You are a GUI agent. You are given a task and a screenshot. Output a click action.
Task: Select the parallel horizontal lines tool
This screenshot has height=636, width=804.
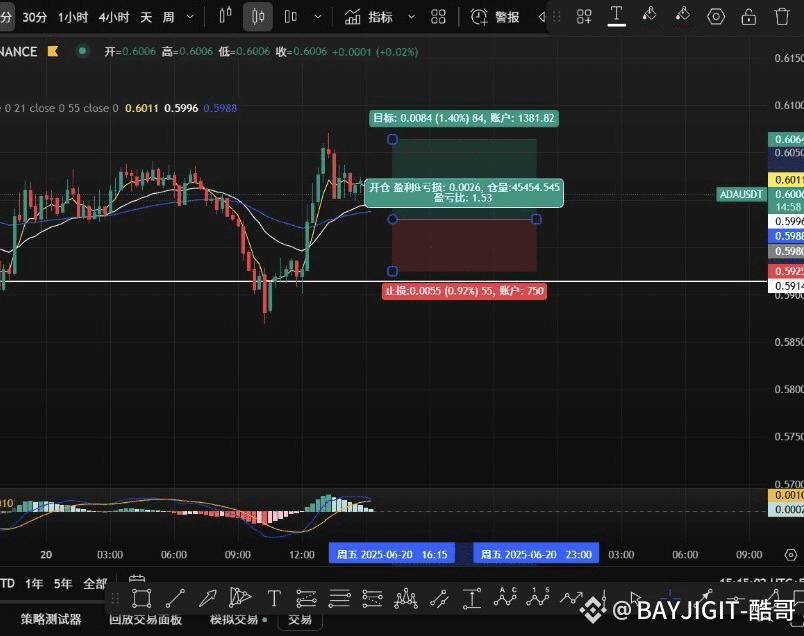[339, 598]
